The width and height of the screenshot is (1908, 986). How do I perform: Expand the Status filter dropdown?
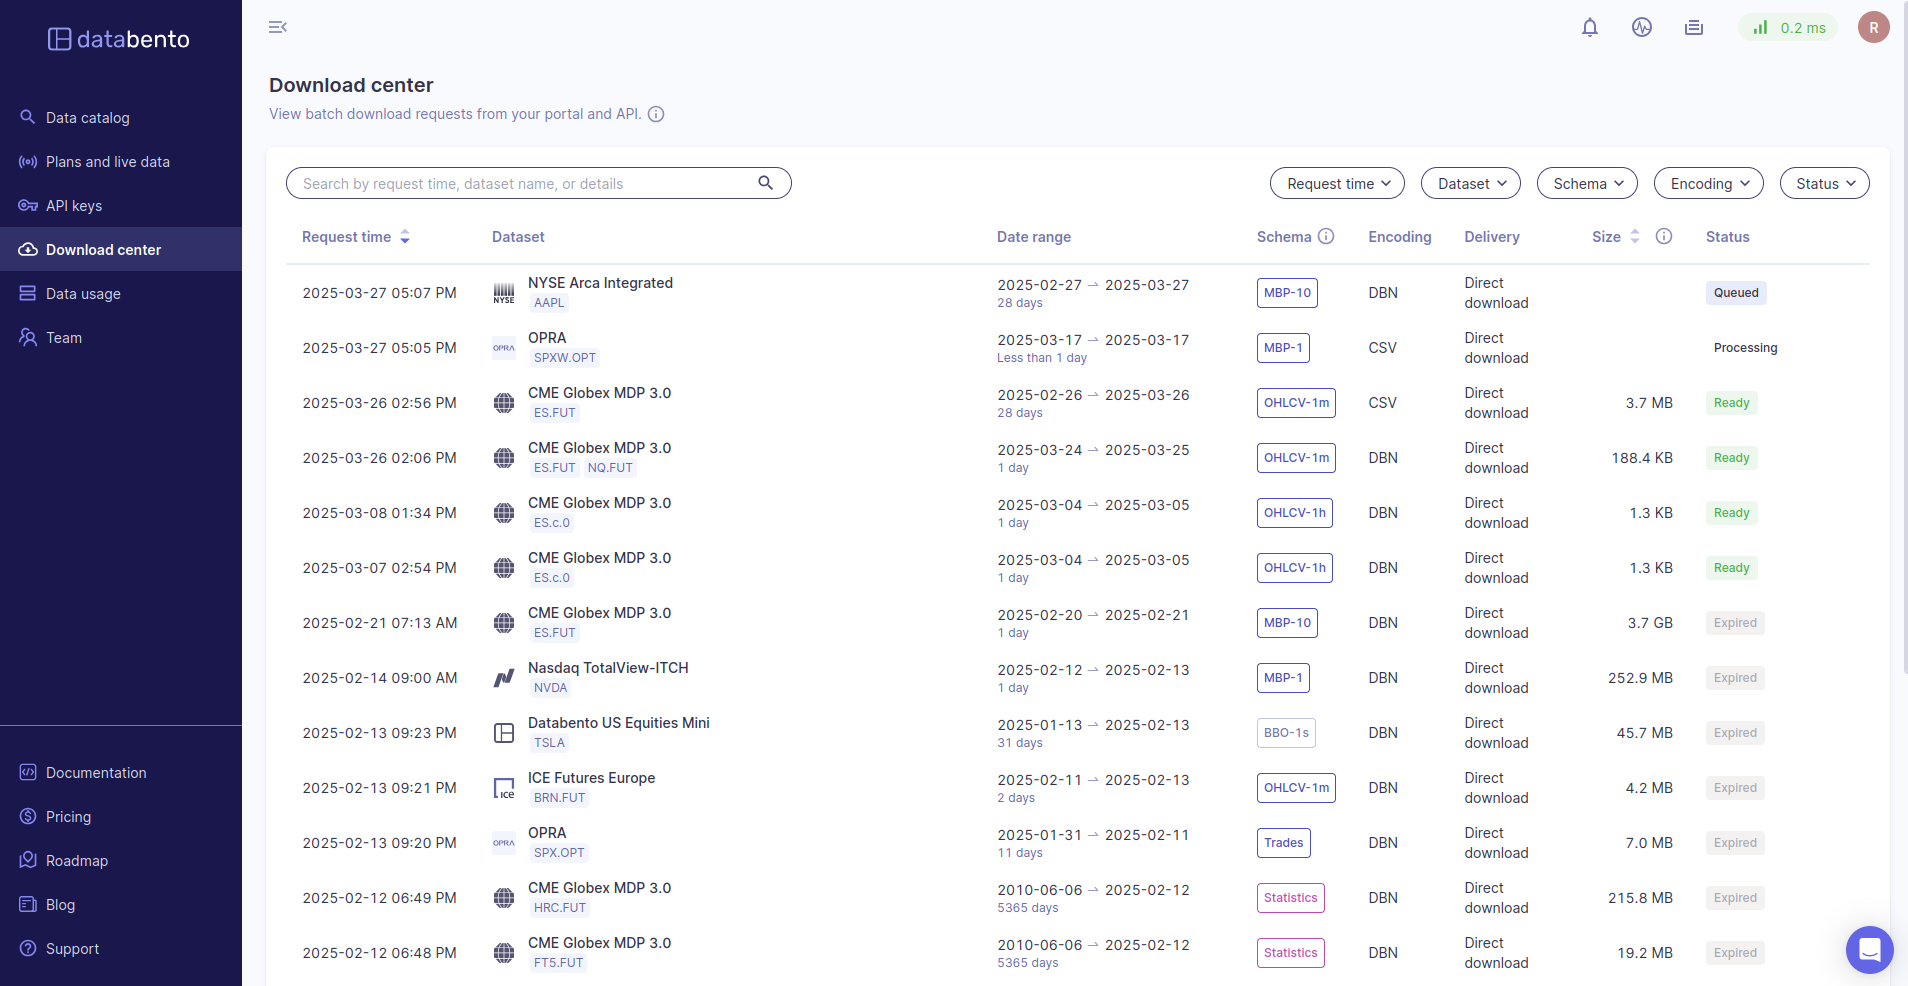[x=1824, y=184]
